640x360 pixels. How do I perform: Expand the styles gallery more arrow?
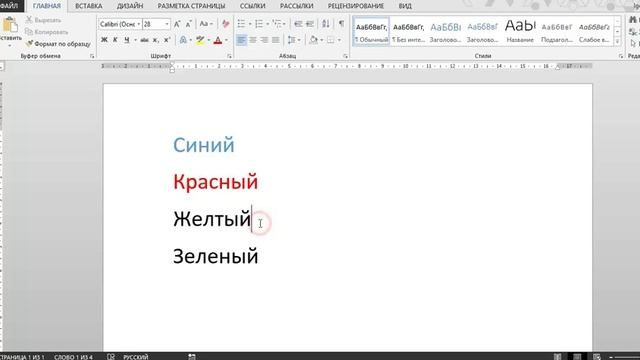(x=617, y=42)
